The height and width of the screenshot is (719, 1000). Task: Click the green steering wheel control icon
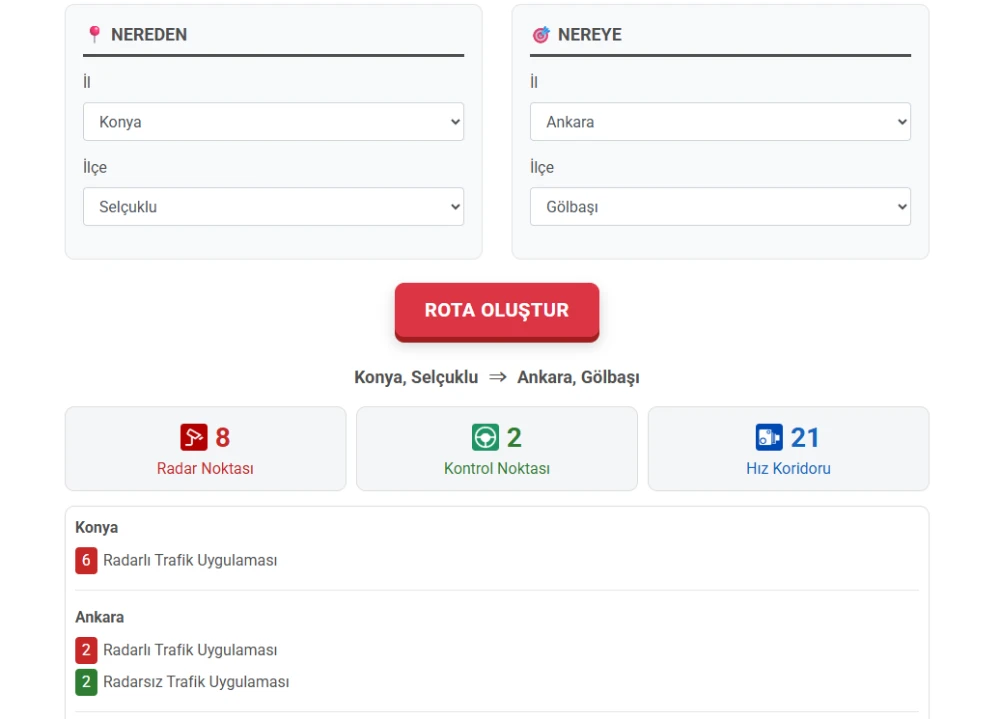pos(485,437)
